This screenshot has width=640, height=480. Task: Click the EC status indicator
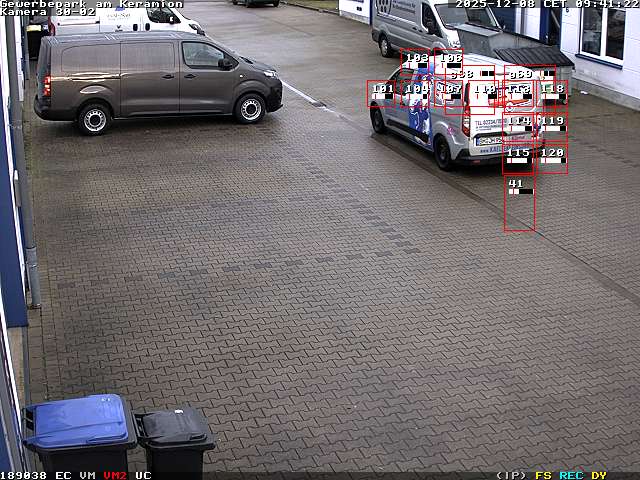63,475
